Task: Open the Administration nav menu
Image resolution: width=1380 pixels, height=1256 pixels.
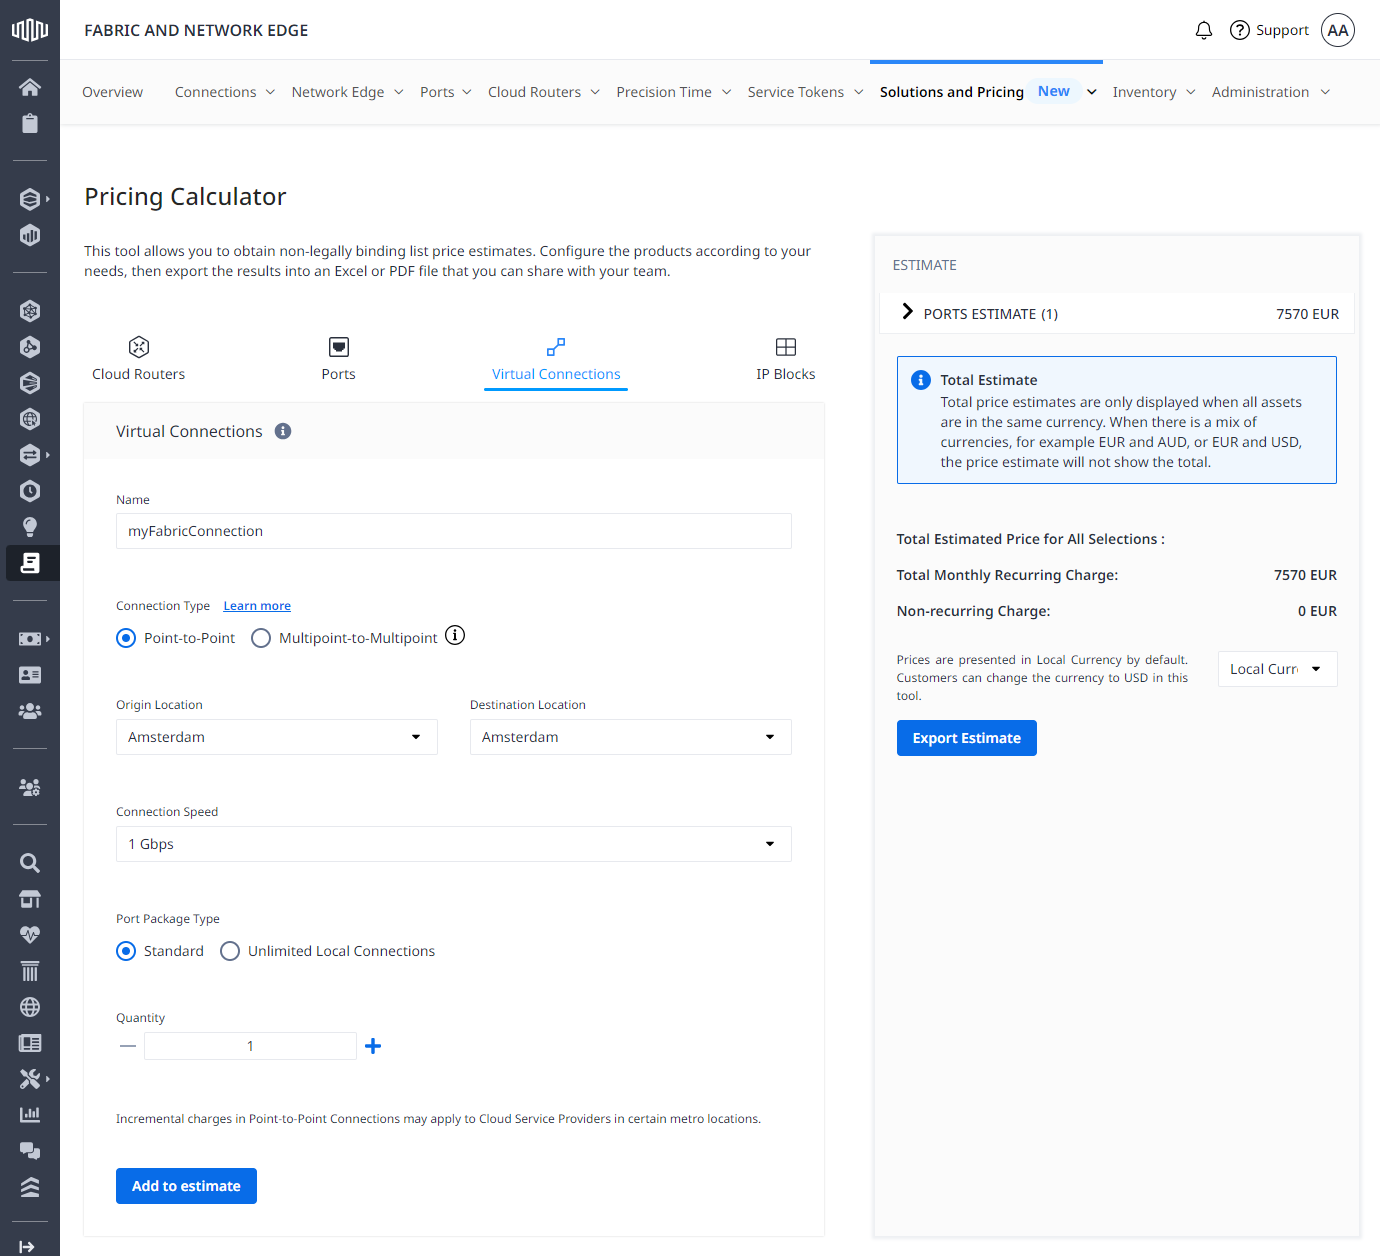Action: pyautogui.click(x=1271, y=92)
